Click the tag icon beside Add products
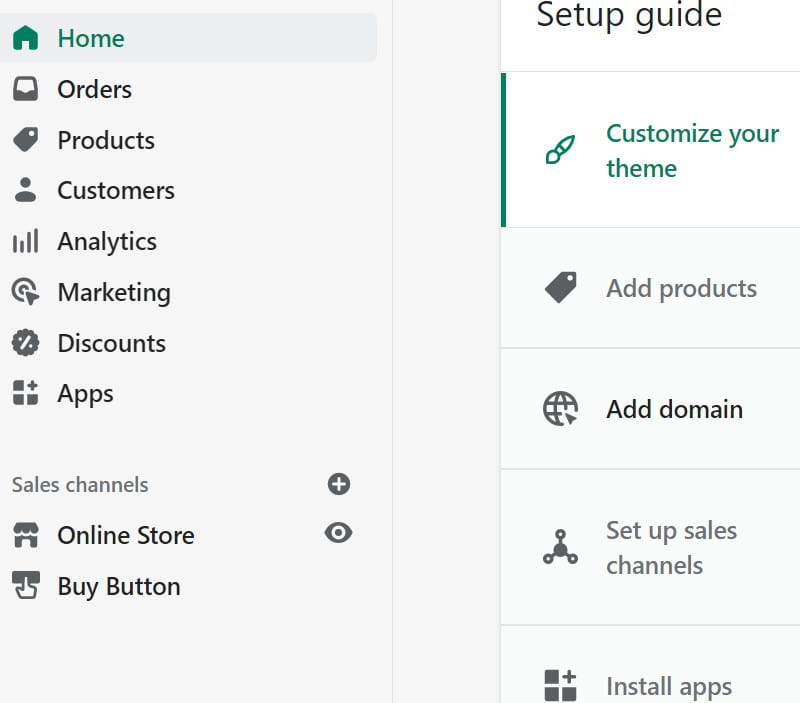The height and width of the screenshot is (703, 800). click(x=560, y=288)
